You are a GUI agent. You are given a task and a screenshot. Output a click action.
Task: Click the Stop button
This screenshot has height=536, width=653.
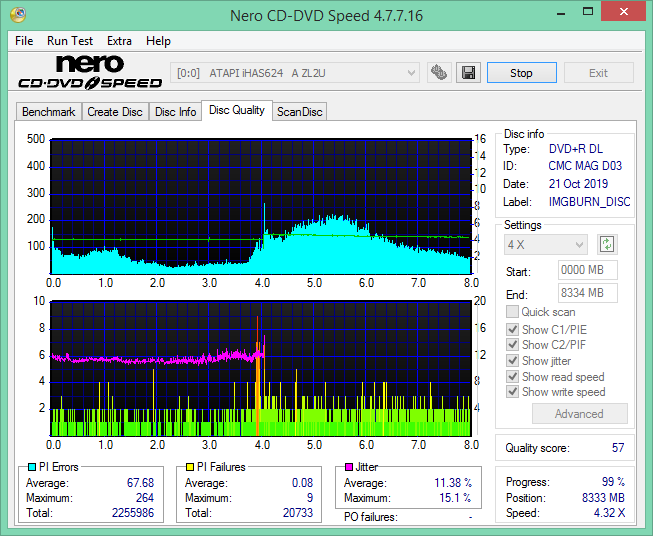coord(521,73)
